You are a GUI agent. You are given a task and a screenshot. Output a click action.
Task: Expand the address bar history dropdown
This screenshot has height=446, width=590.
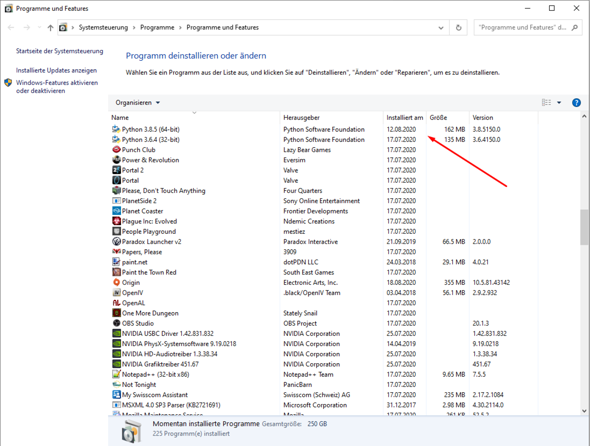click(x=441, y=27)
